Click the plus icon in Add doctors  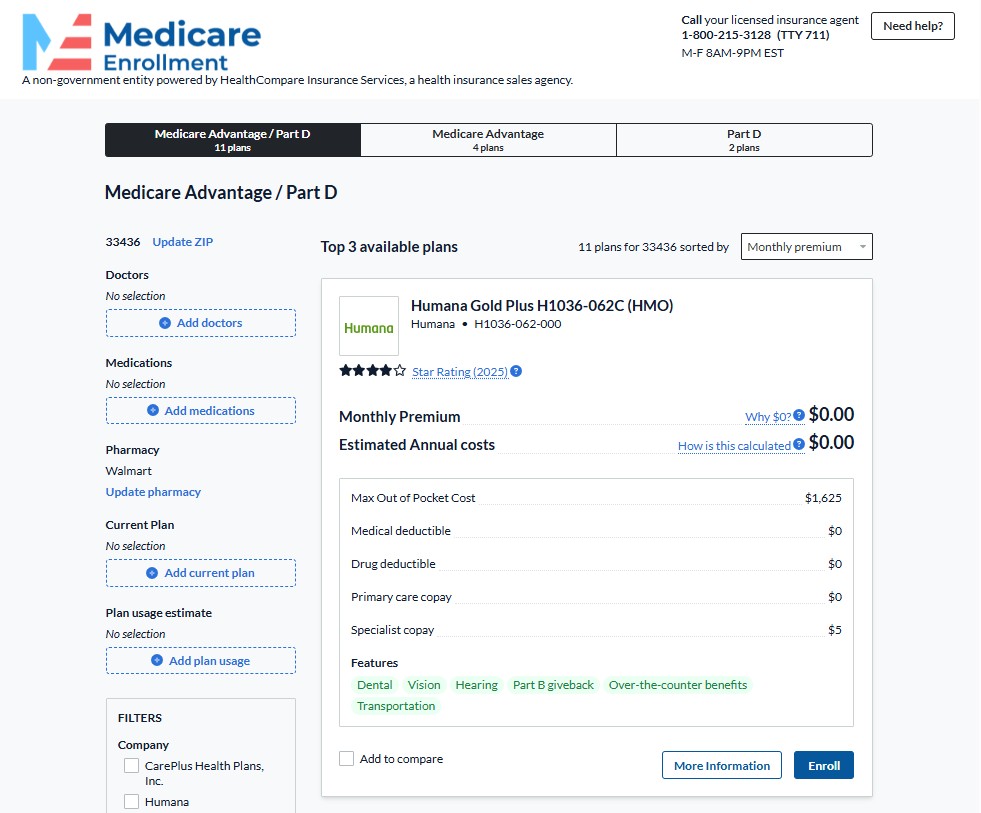point(165,323)
